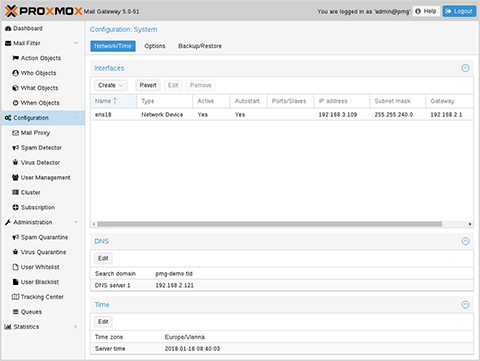This screenshot has height=361, width=480.
Task: Select the Time zone Europe/Vienna row
Action: [282, 337]
